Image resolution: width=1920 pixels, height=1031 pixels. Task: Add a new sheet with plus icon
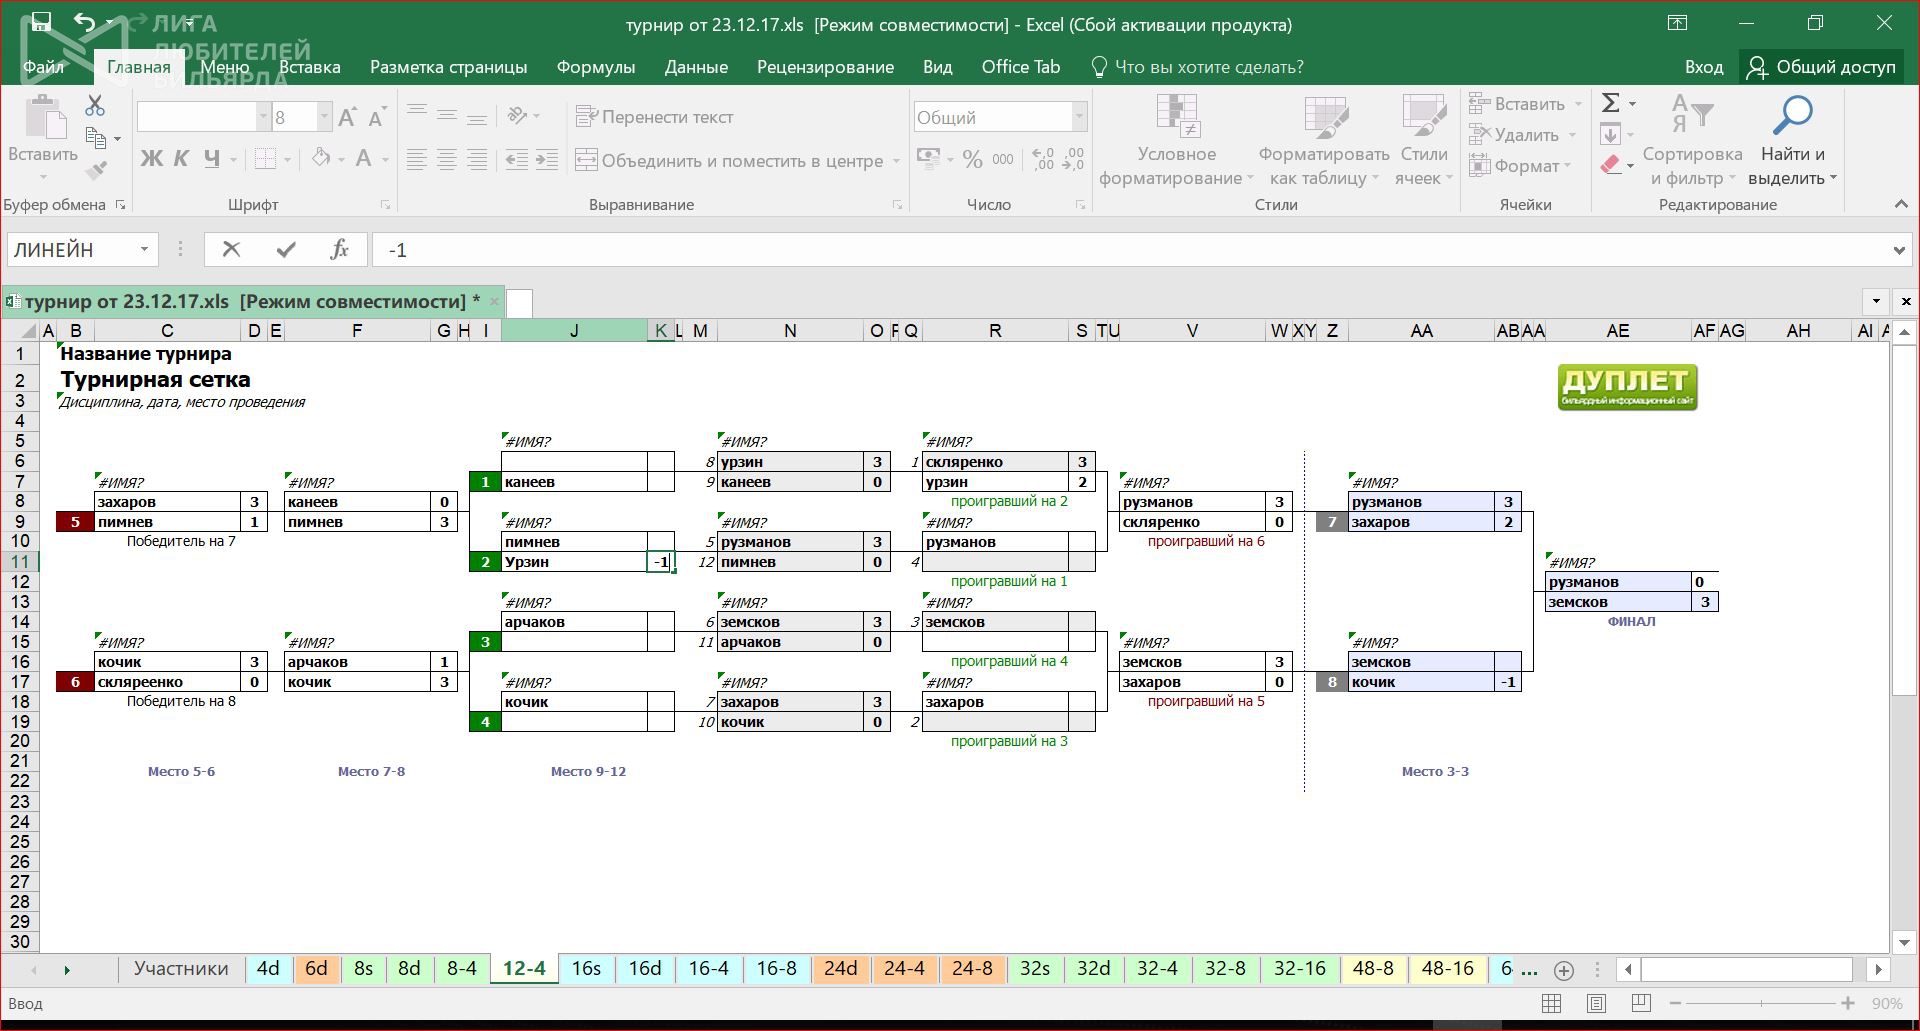click(x=1564, y=970)
